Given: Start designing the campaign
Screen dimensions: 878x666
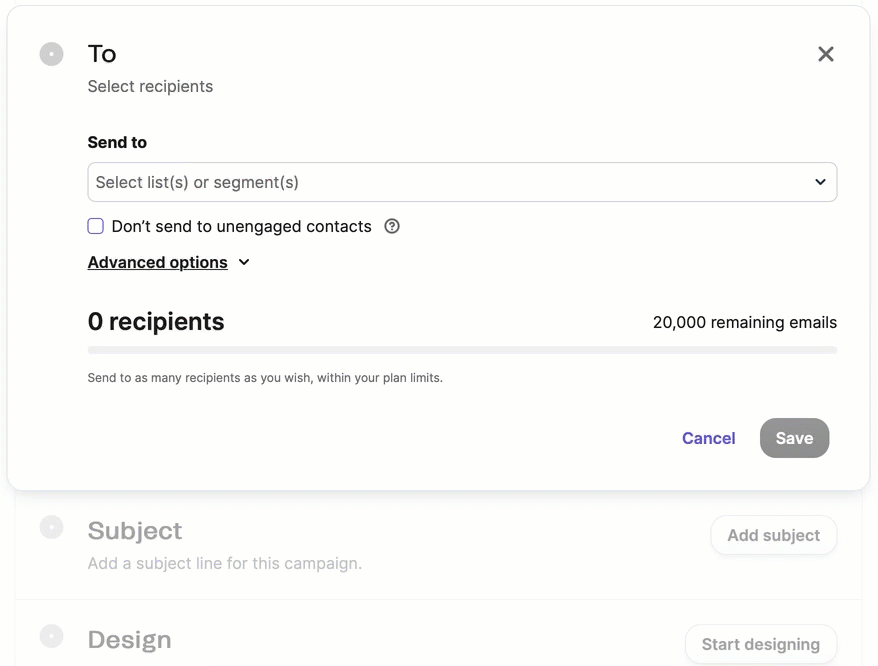Looking at the screenshot, I should [x=760, y=644].
